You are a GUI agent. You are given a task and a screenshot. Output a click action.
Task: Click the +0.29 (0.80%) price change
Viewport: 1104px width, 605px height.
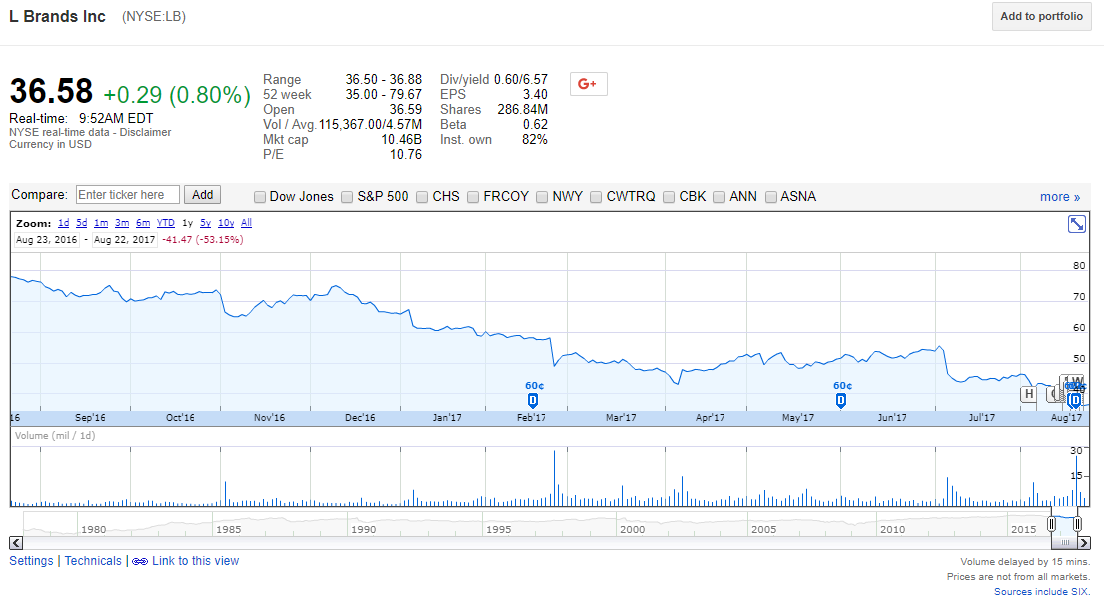tap(177, 95)
